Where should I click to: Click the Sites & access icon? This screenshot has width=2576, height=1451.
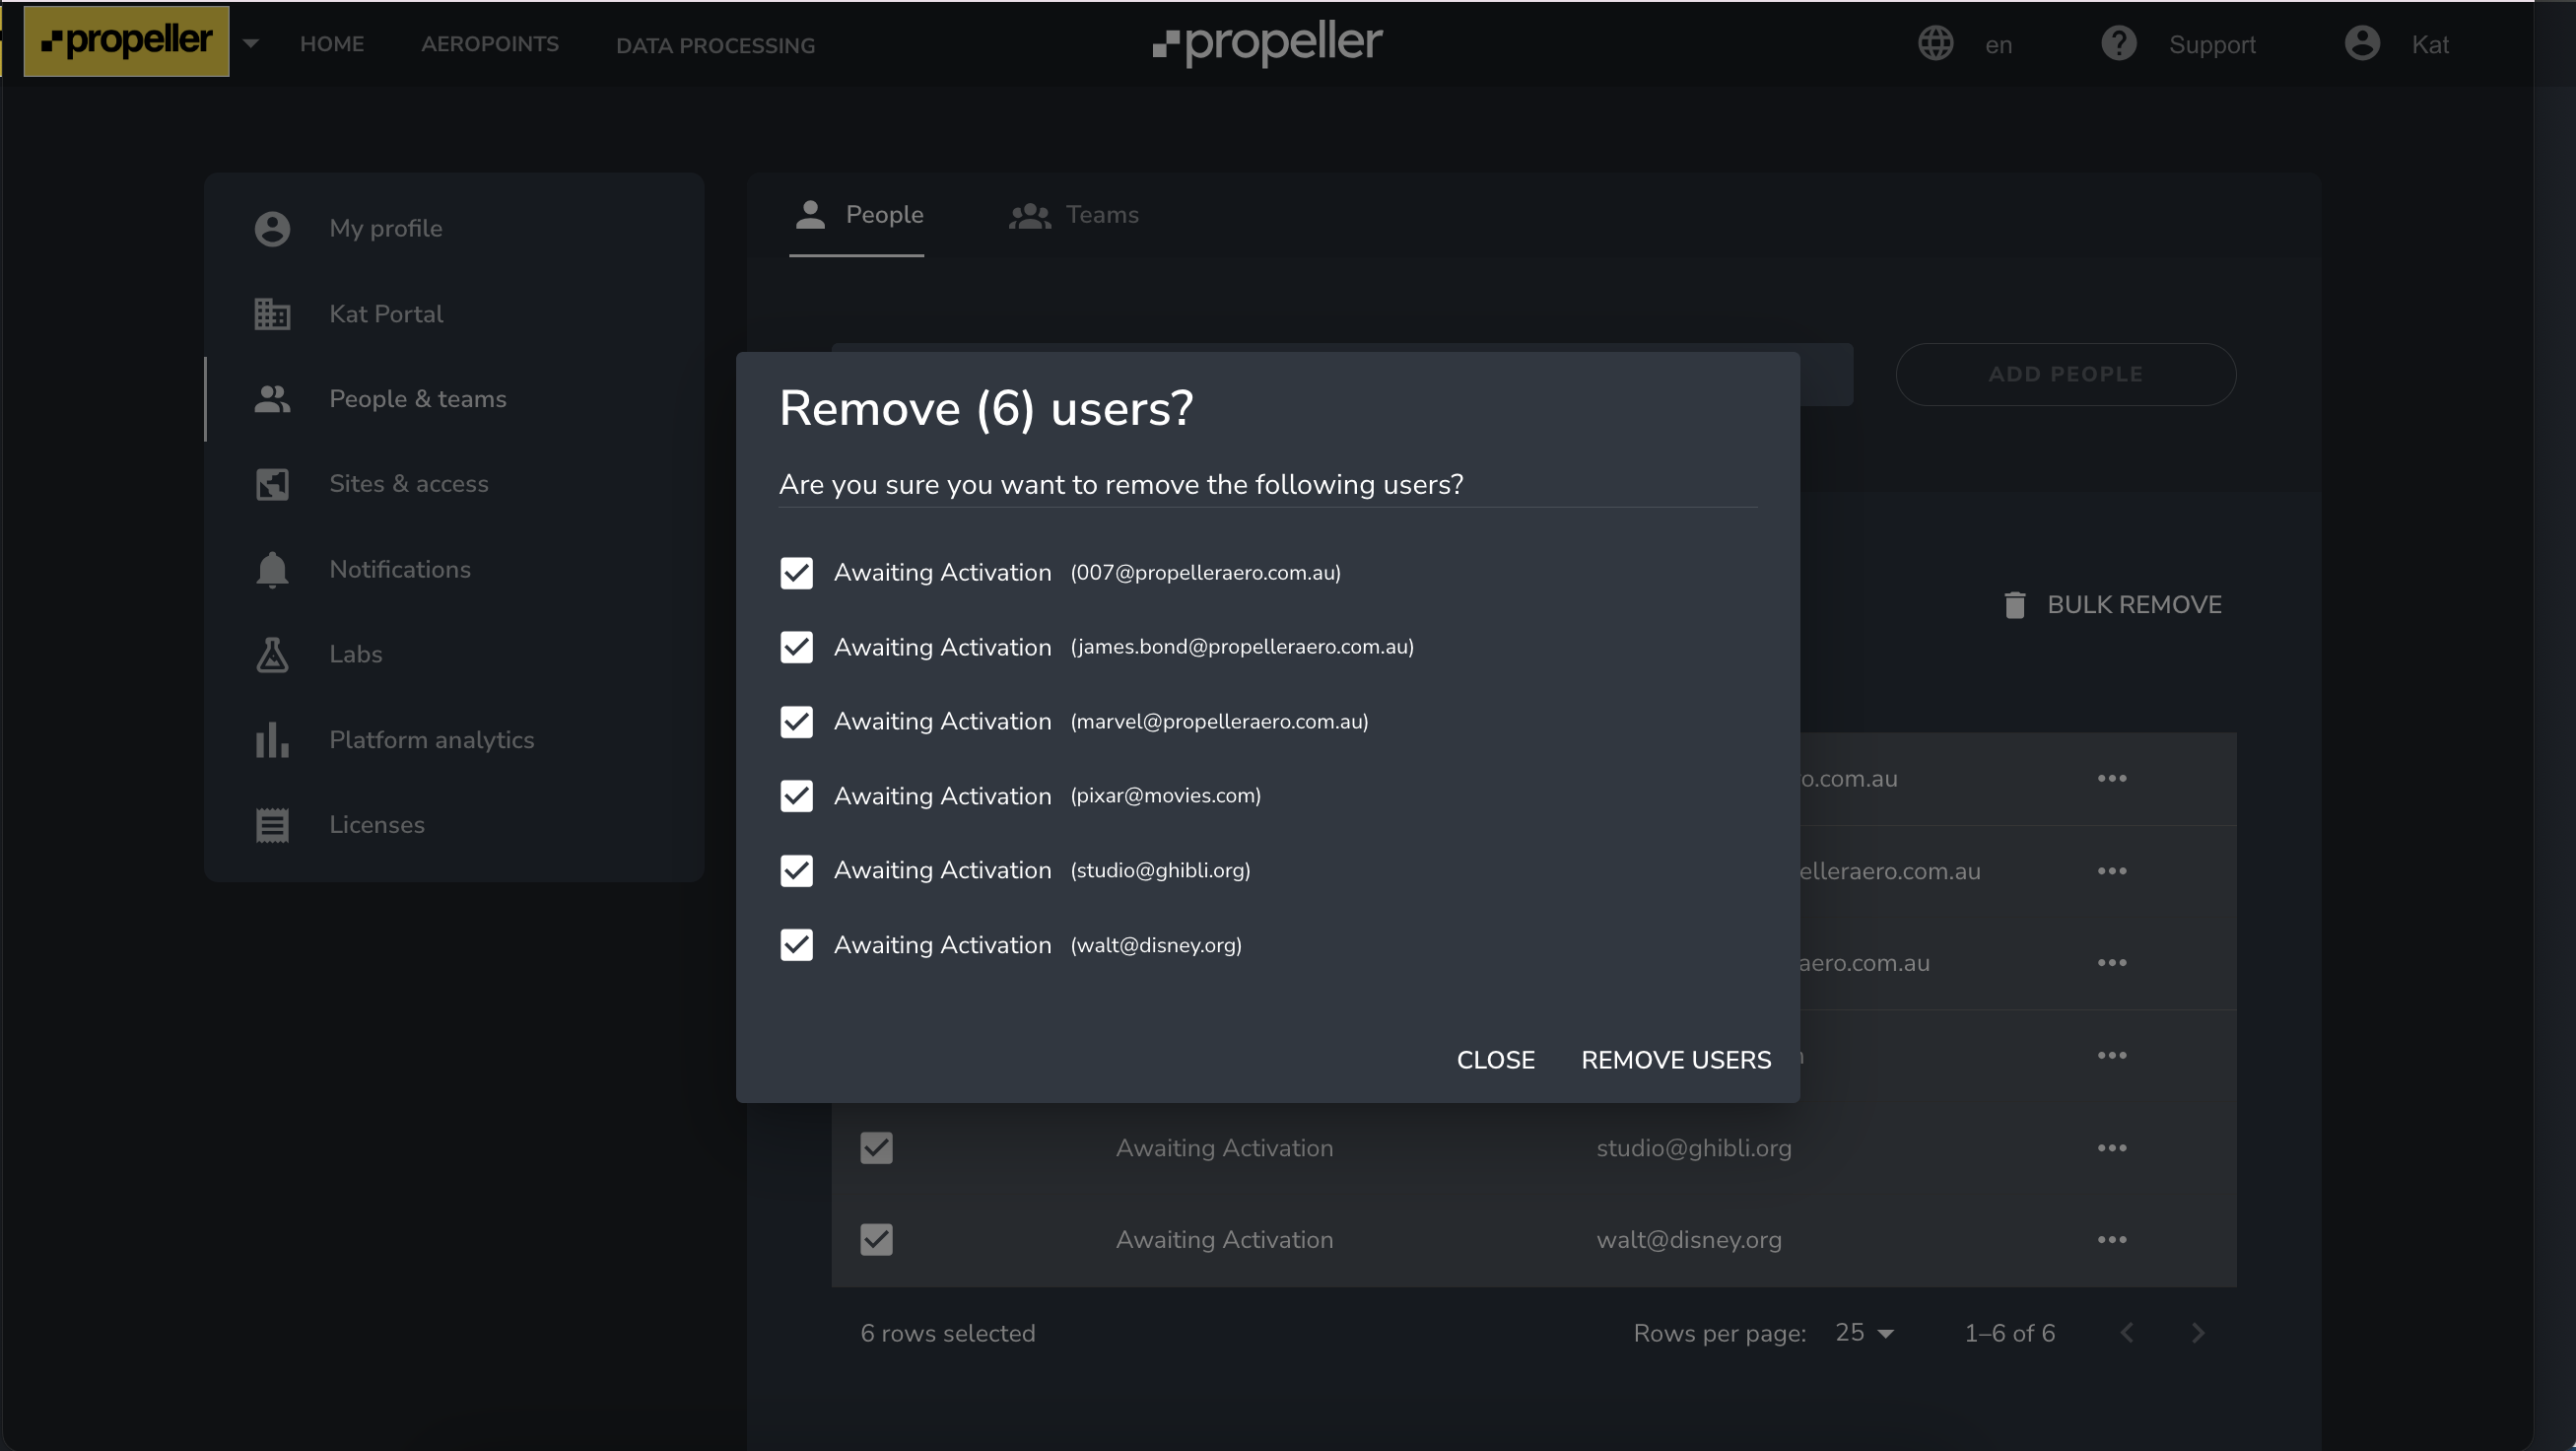pyautogui.click(x=272, y=484)
